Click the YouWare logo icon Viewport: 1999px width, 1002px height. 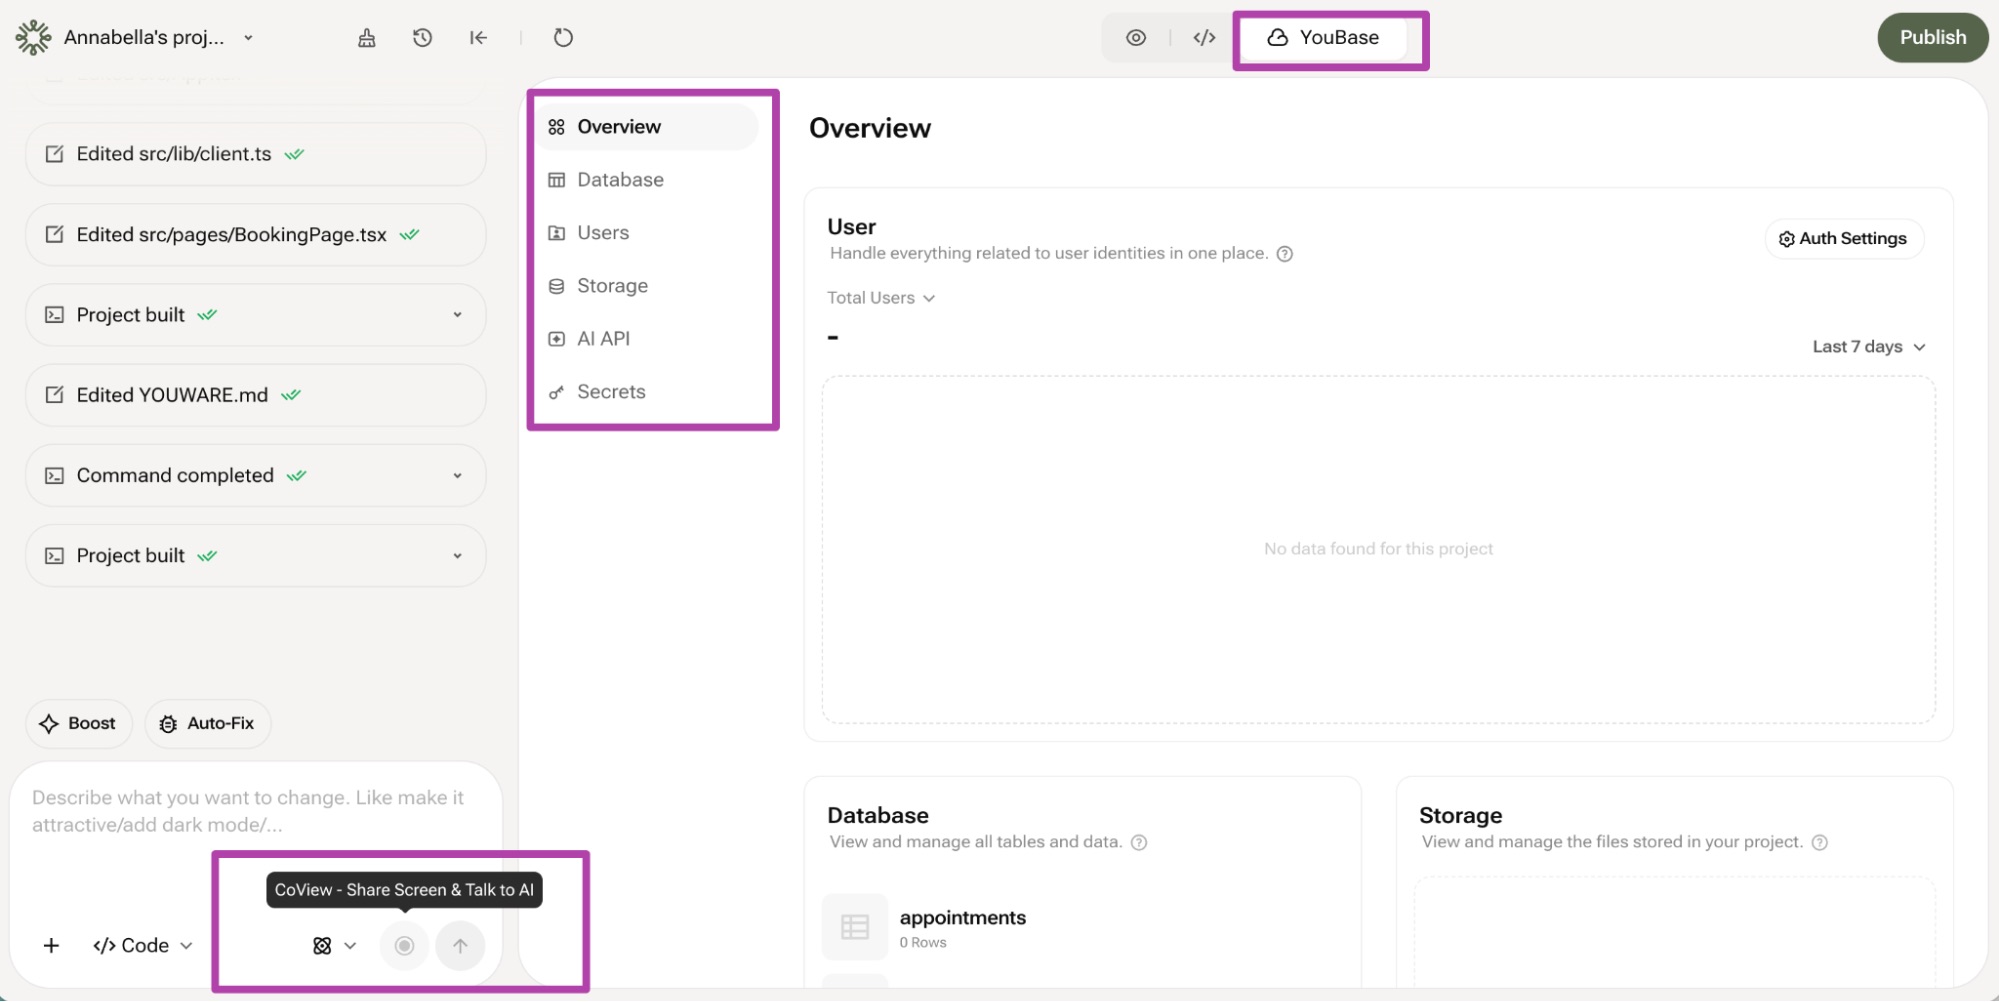33,37
